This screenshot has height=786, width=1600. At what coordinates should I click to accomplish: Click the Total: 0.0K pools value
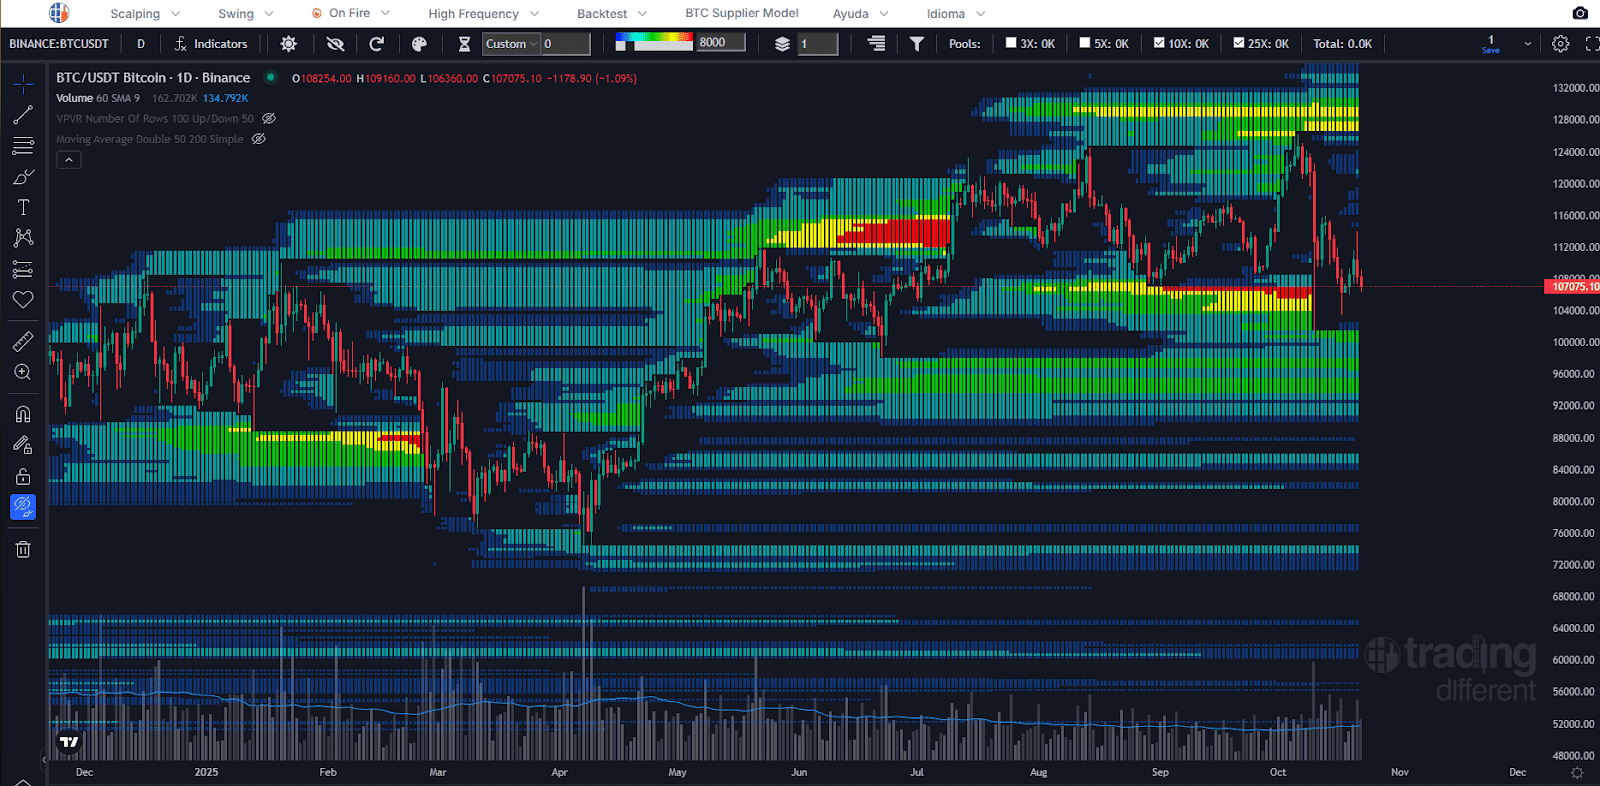(1342, 44)
